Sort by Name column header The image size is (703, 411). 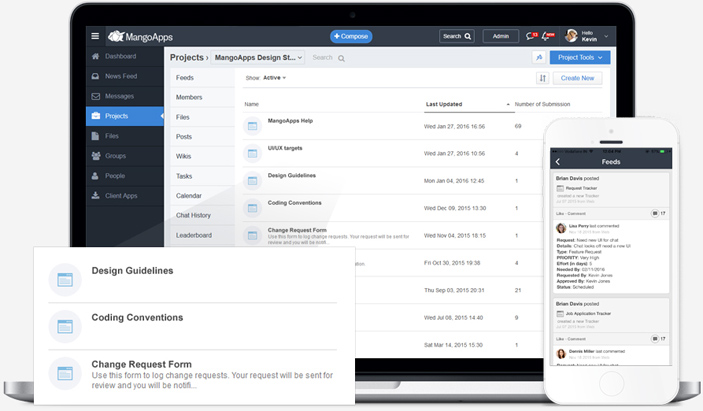coord(252,104)
